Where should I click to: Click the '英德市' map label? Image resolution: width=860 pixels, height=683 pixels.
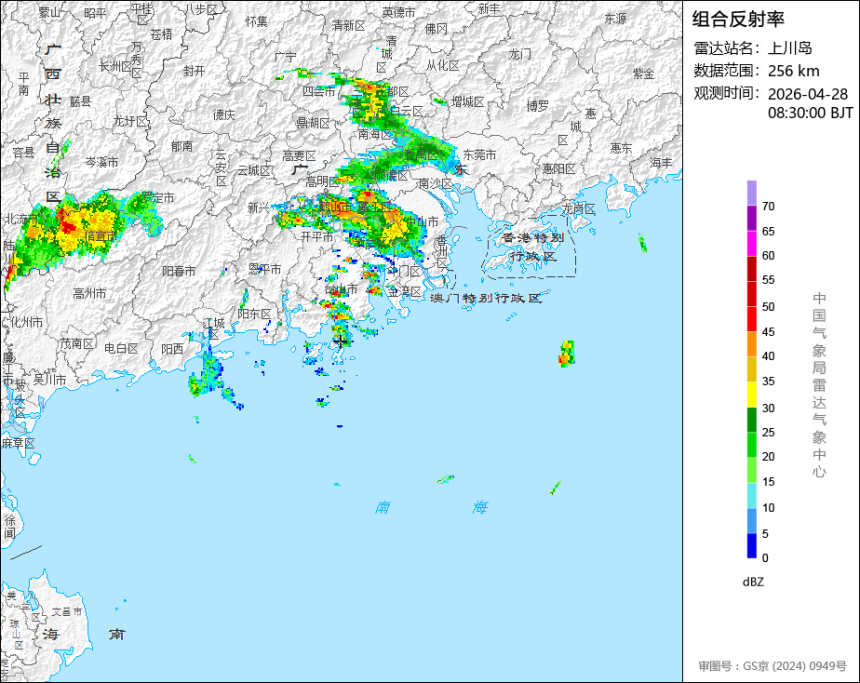399,12
